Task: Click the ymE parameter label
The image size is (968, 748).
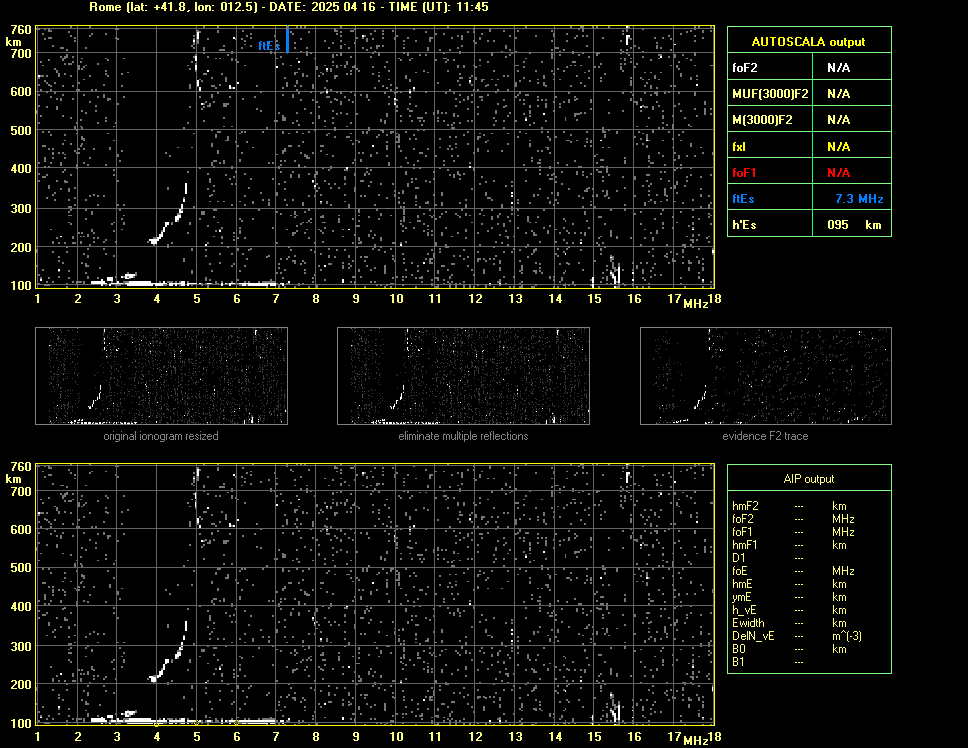Action: click(x=742, y=597)
